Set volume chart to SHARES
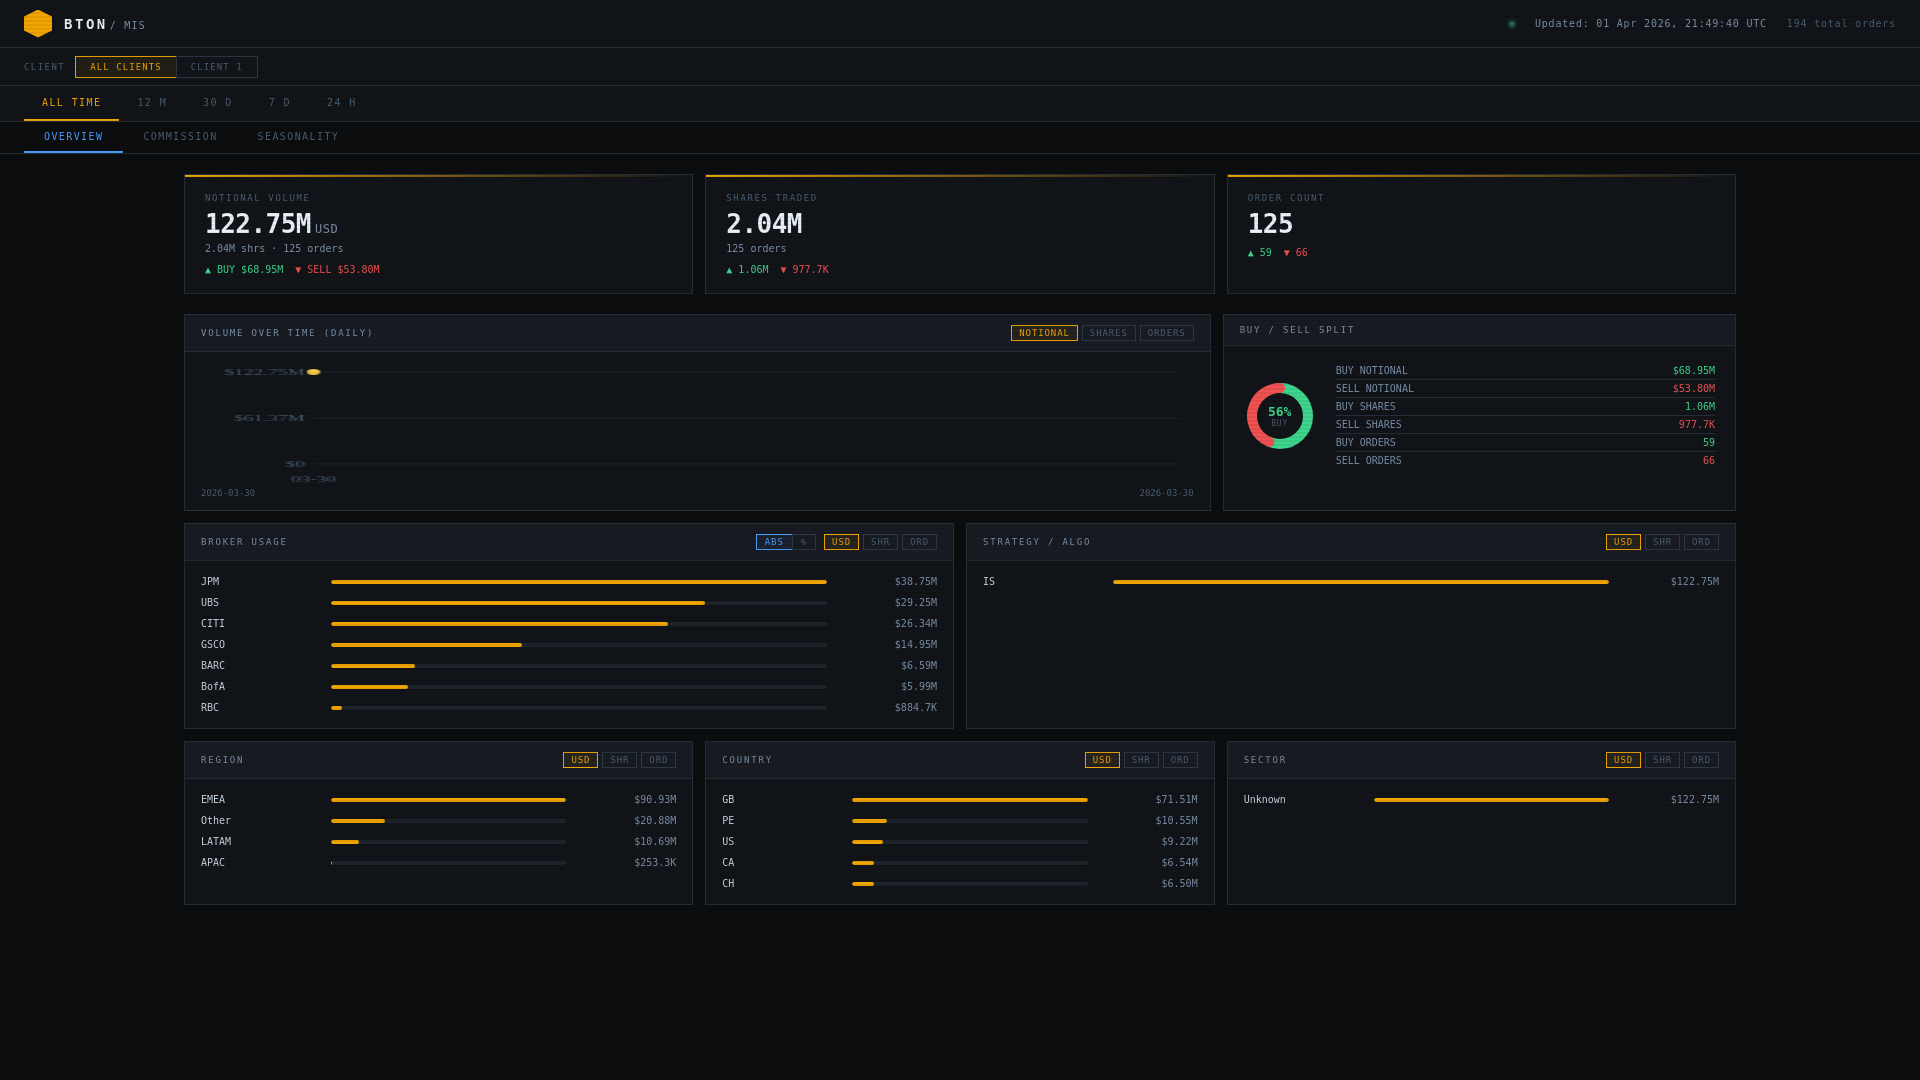The height and width of the screenshot is (1080, 1920). tap(1109, 333)
